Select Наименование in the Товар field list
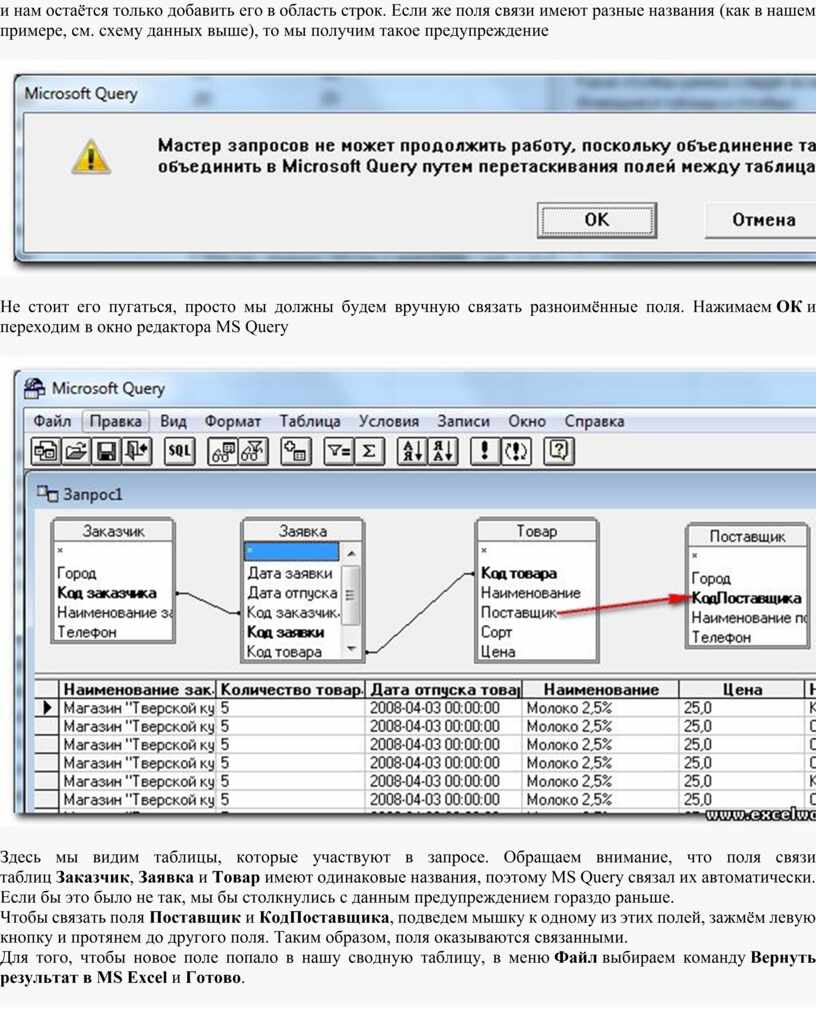Screen dimensions: 816x1009 531,593
